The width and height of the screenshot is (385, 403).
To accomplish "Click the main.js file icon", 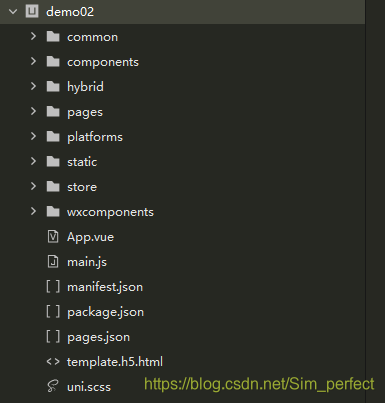I will click(53, 262).
